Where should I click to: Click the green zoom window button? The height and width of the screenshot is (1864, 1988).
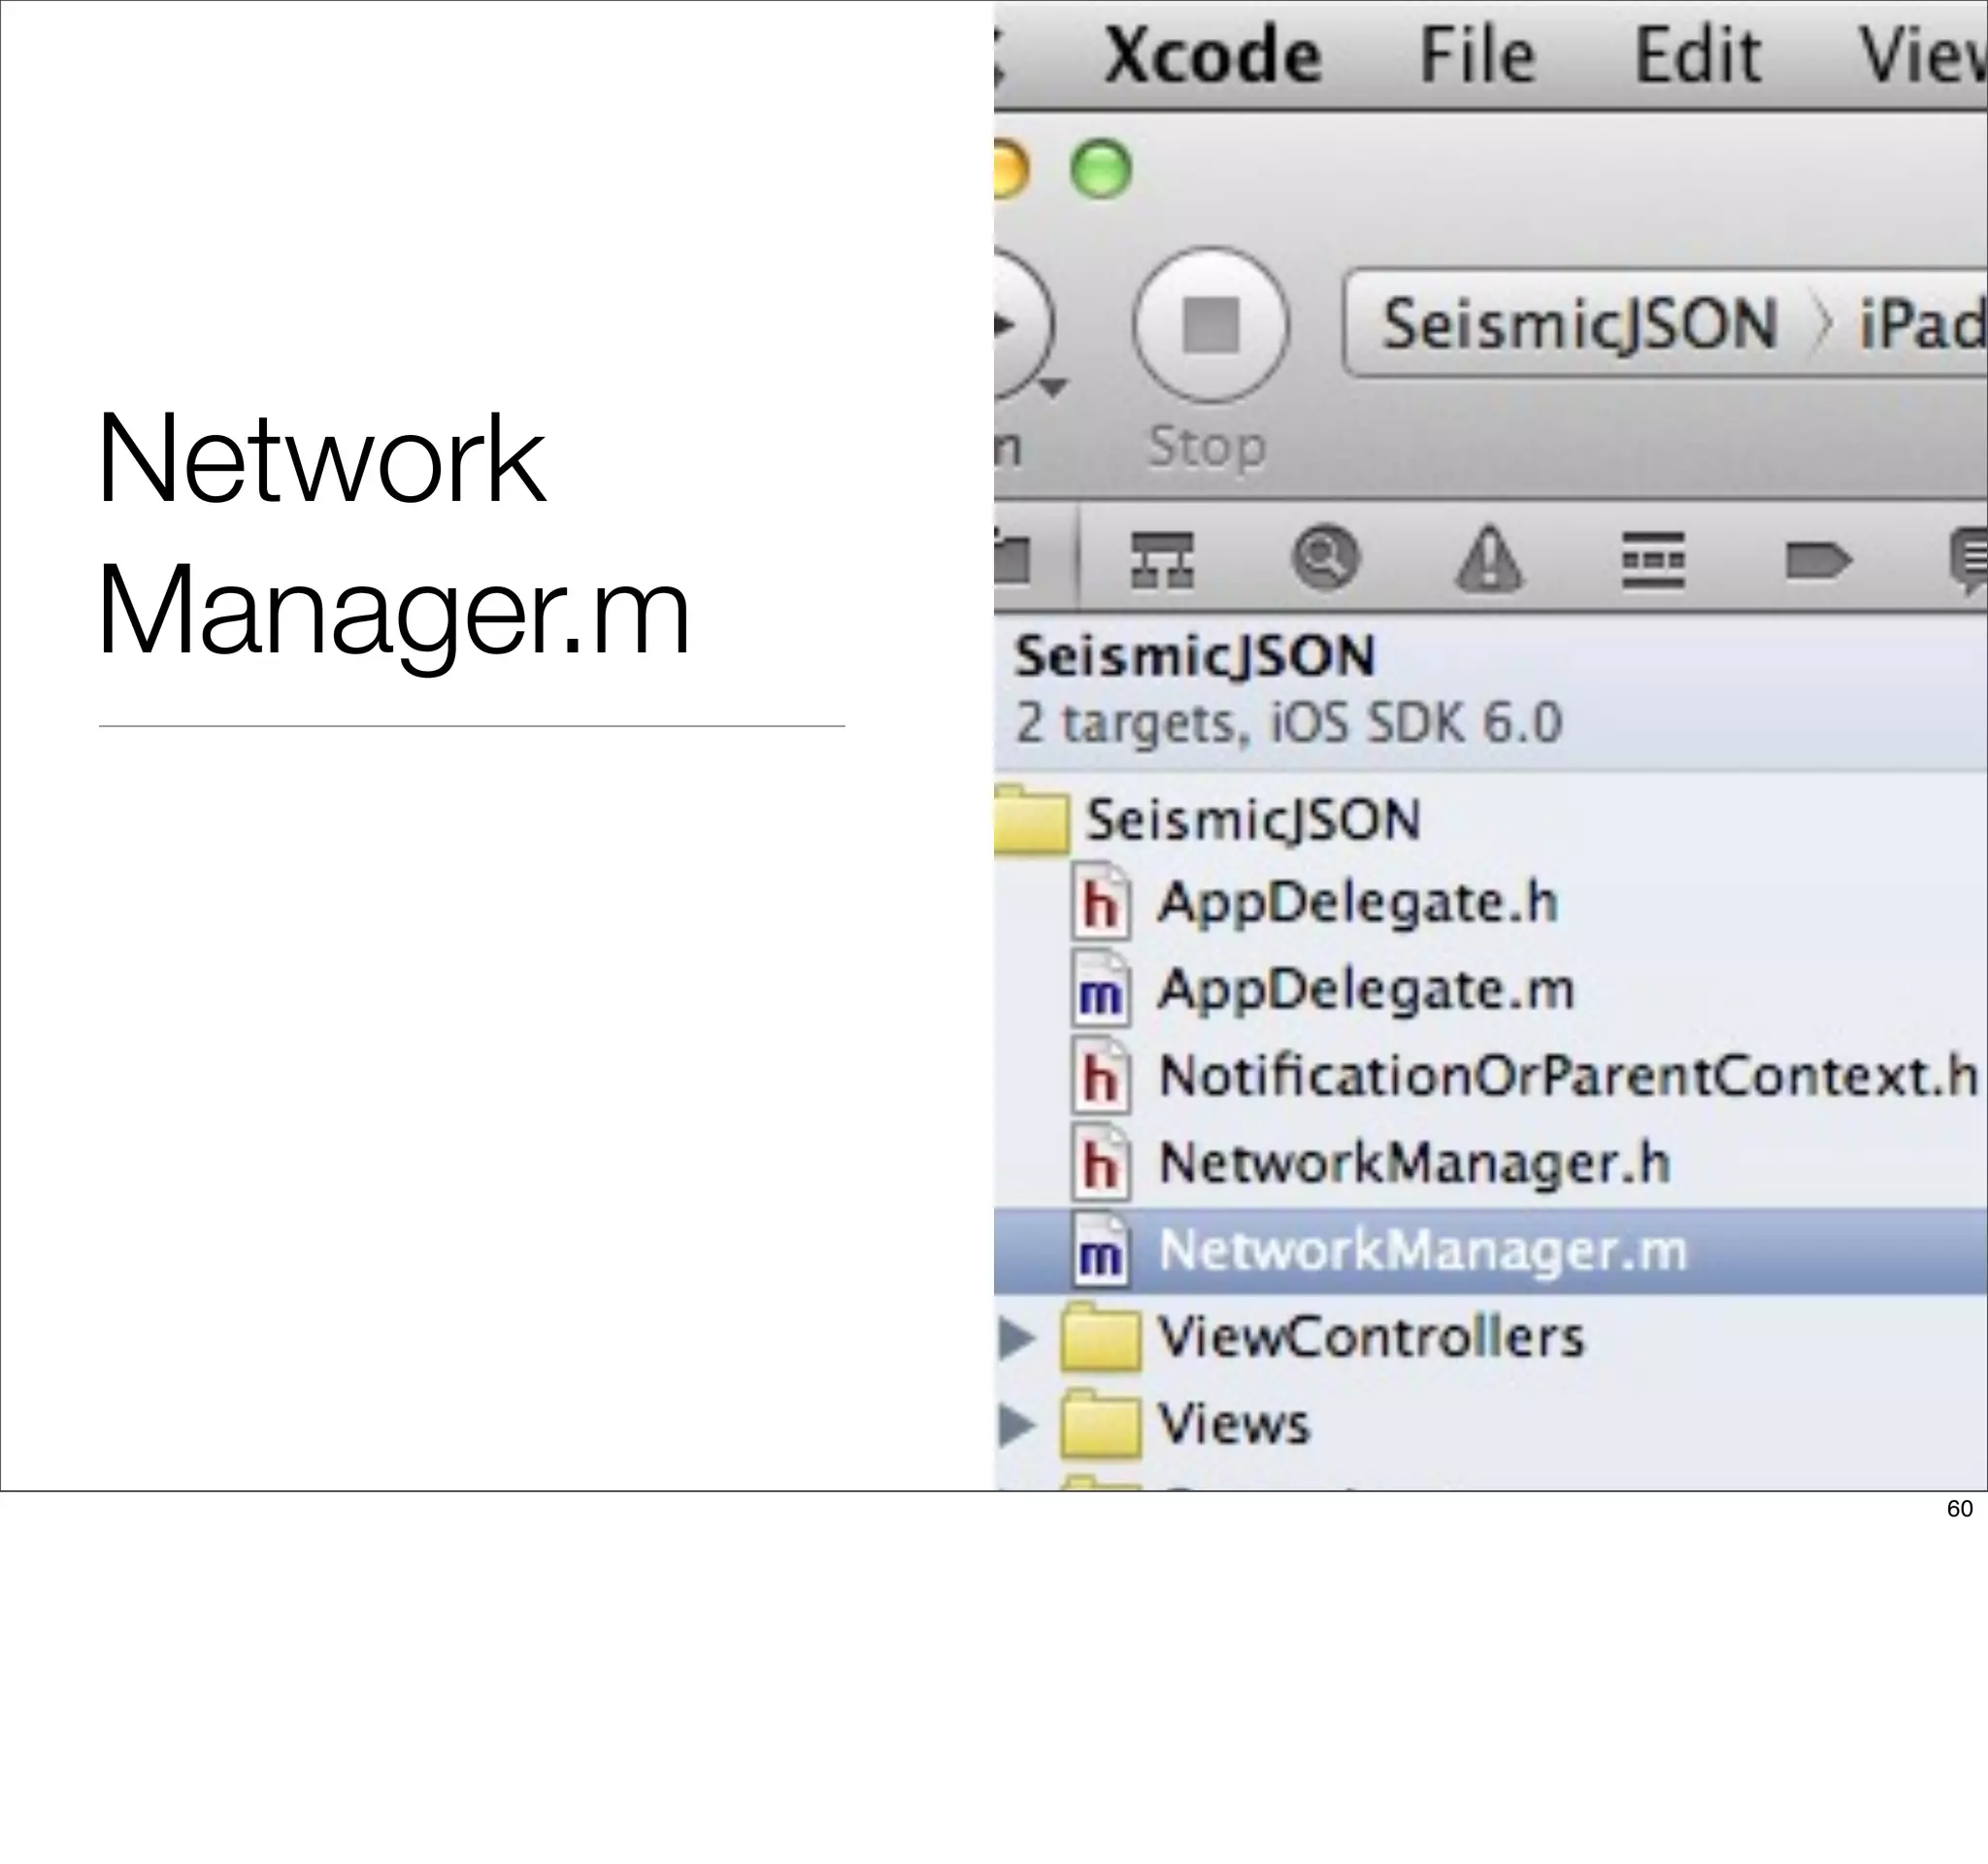coord(1101,168)
